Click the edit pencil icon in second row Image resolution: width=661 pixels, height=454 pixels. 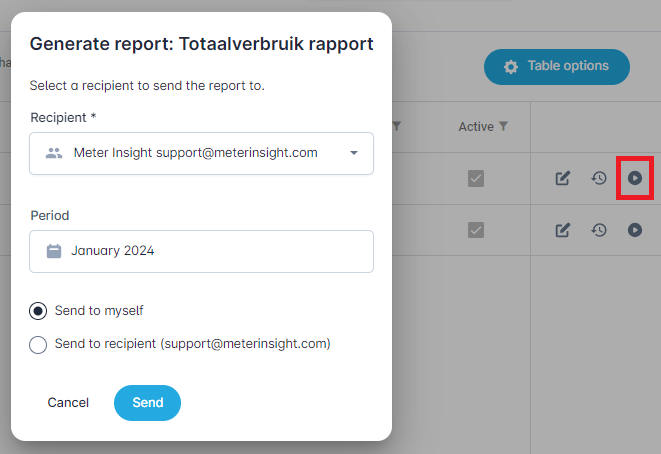point(563,230)
